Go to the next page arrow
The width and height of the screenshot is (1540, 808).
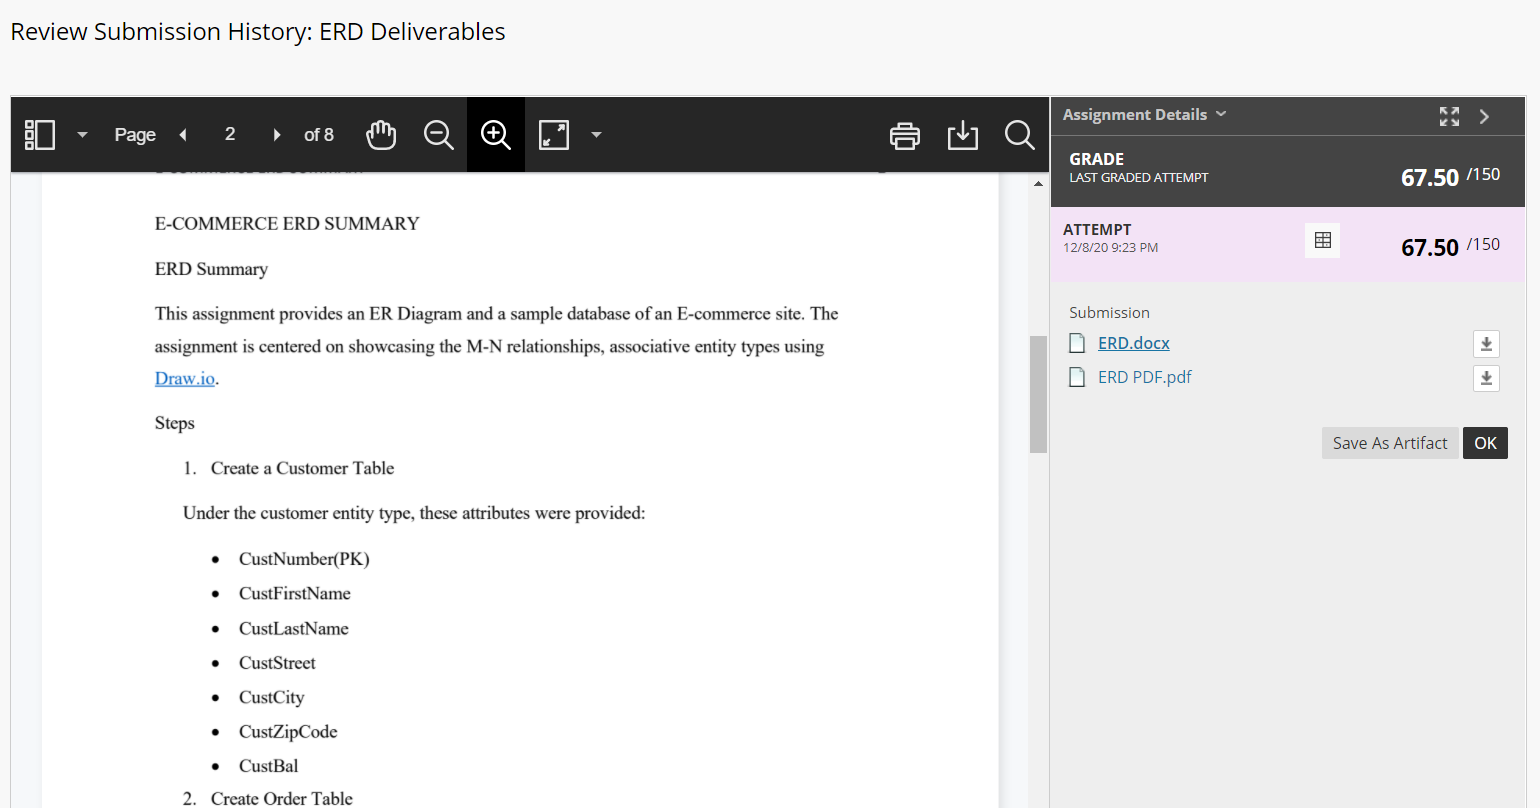point(277,135)
